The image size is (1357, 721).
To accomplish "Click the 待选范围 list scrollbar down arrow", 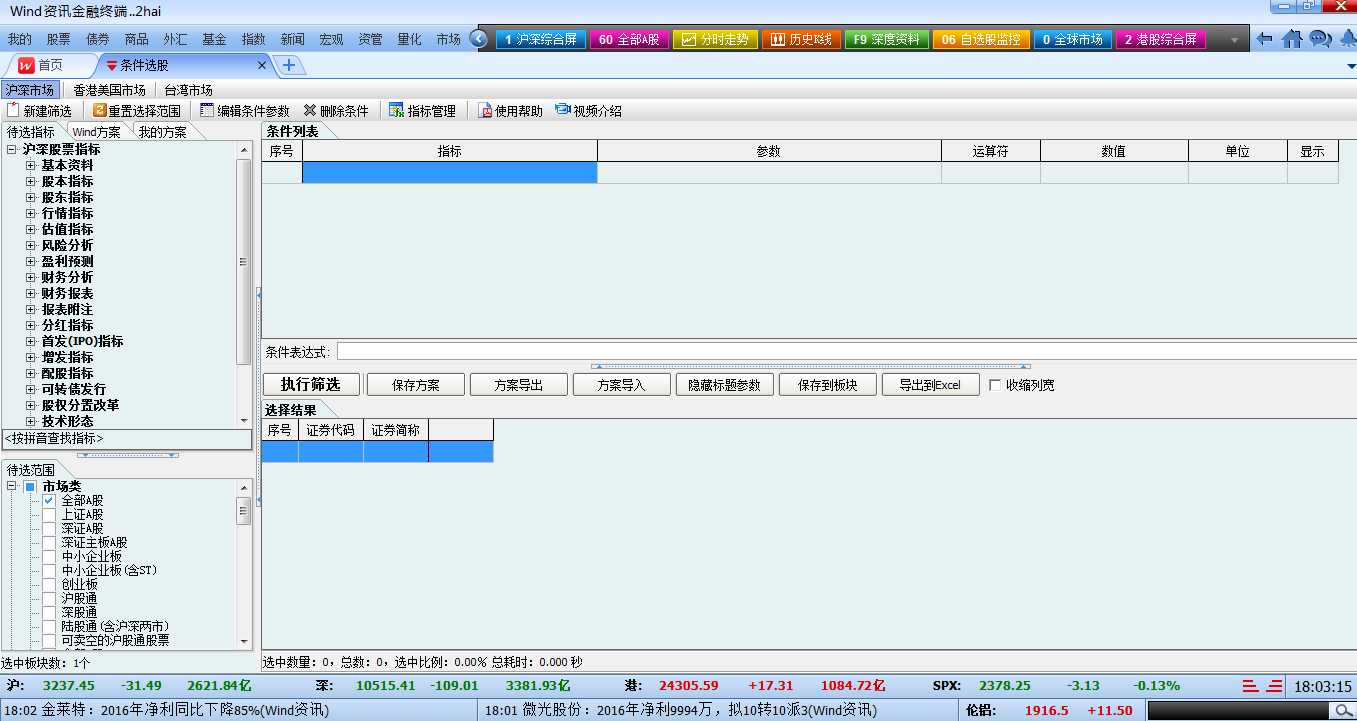I will point(244,641).
